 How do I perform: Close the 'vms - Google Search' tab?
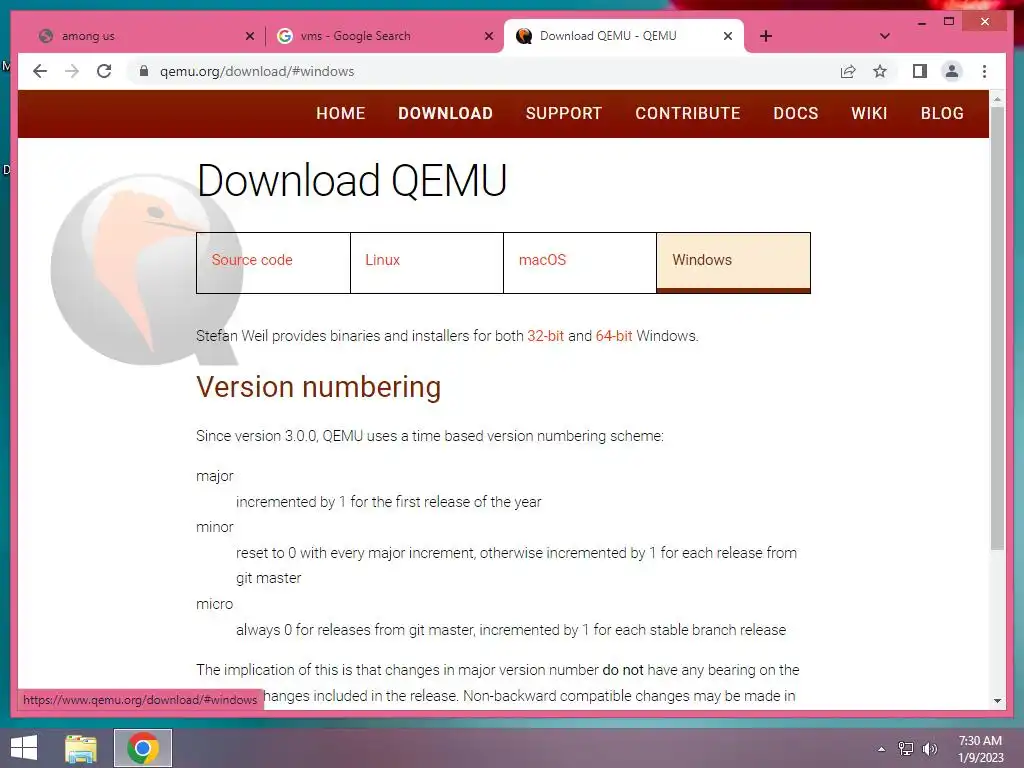[488, 36]
